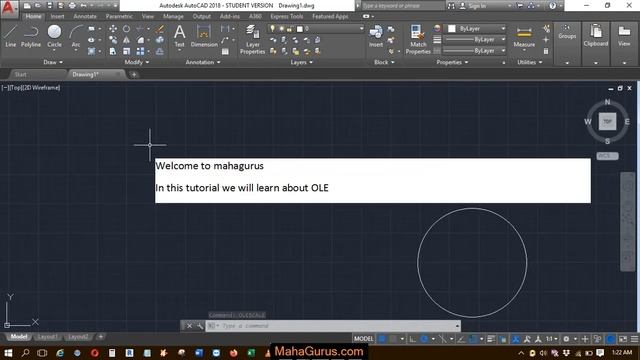Click the search keyword input field
The image size is (640, 360).
pyautogui.click(x=402, y=6)
